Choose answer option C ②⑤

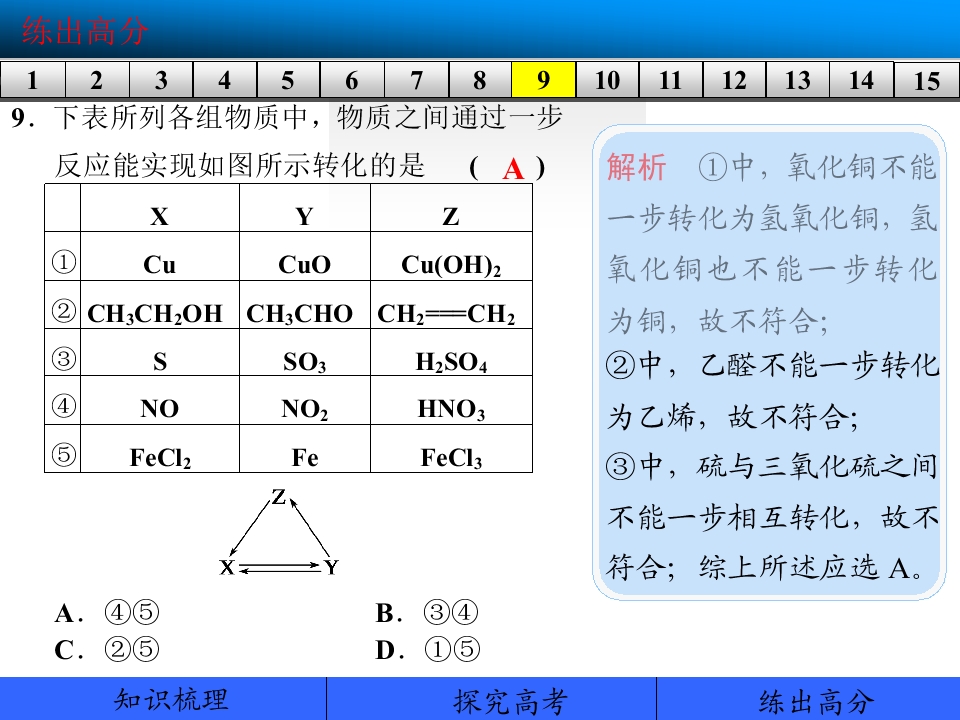[107, 649]
